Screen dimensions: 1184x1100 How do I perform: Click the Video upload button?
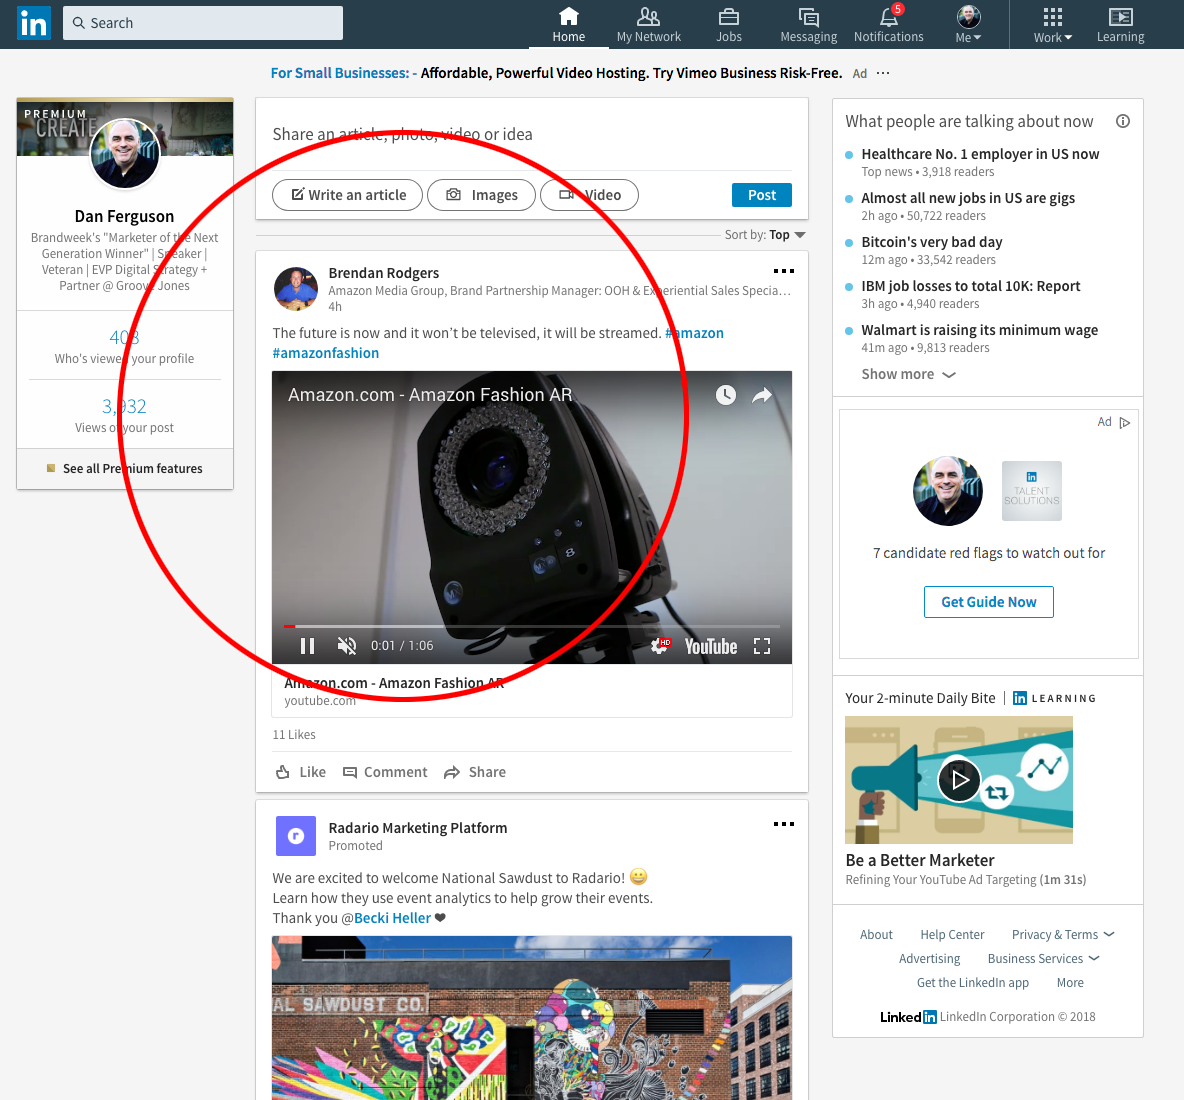tap(589, 195)
